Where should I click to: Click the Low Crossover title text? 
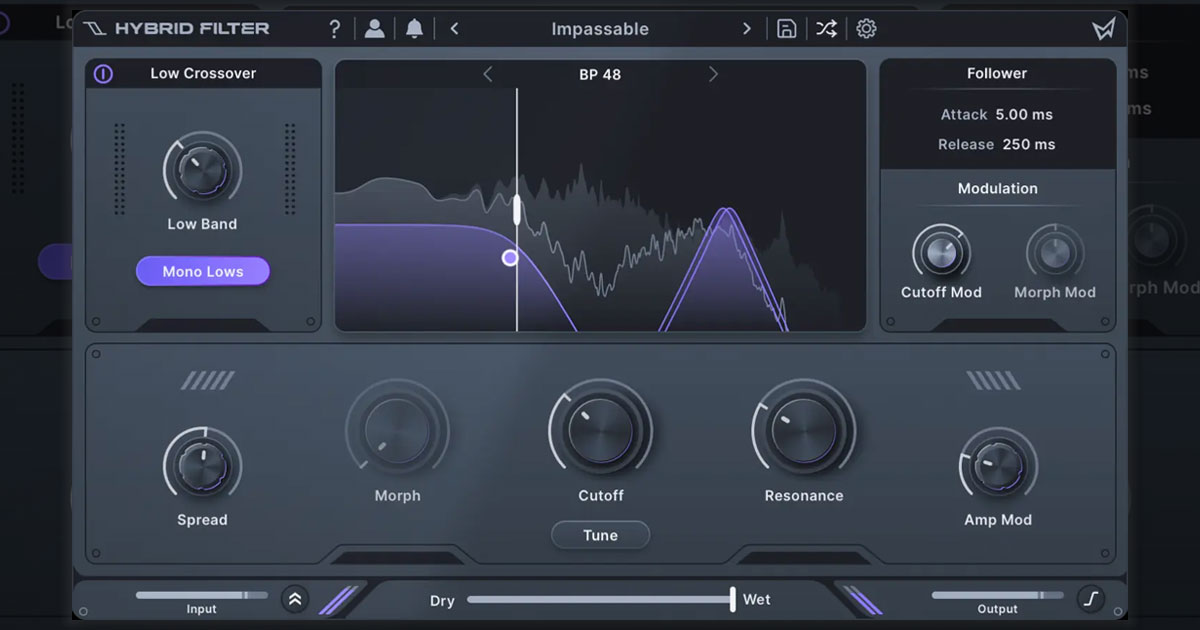click(203, 73)
